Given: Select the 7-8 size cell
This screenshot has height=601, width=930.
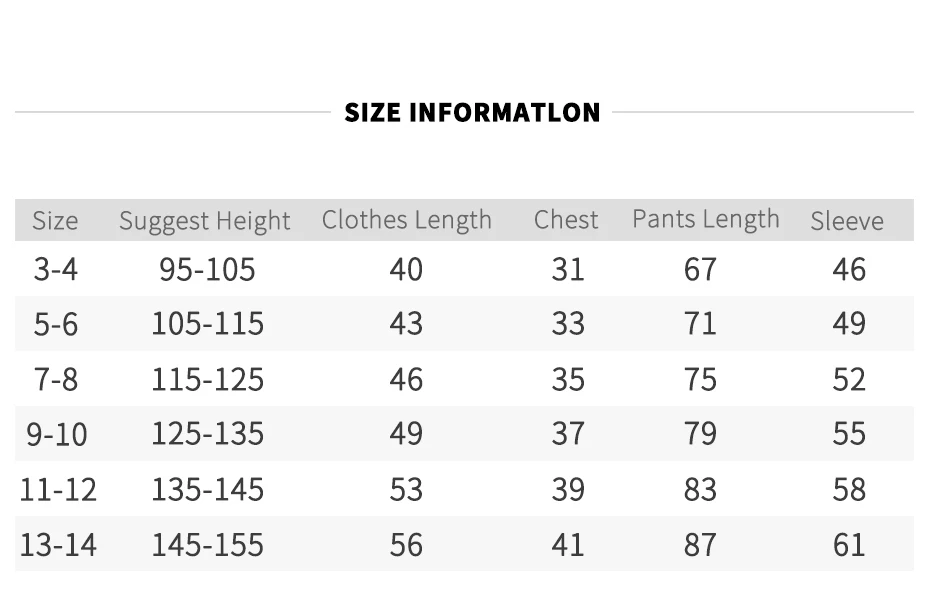Looking at the screenshot, I should 56,380.
